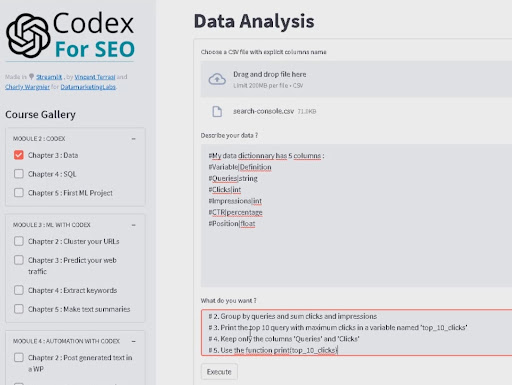Viewport: 512px width, 385px height.
Task: Check Chapter 5 : Make text summaries
Action: [x=19, y=309]
